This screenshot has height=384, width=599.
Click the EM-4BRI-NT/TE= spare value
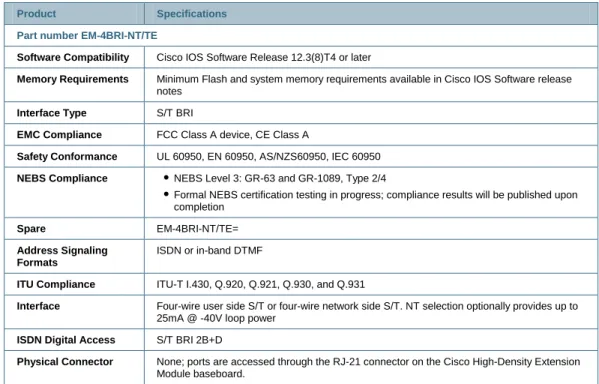pyautogui.click(x=197, y=228)
